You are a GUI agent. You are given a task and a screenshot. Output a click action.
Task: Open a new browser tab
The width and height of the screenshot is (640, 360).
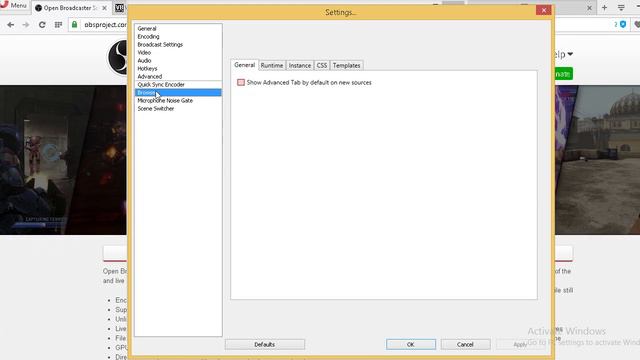604,7
